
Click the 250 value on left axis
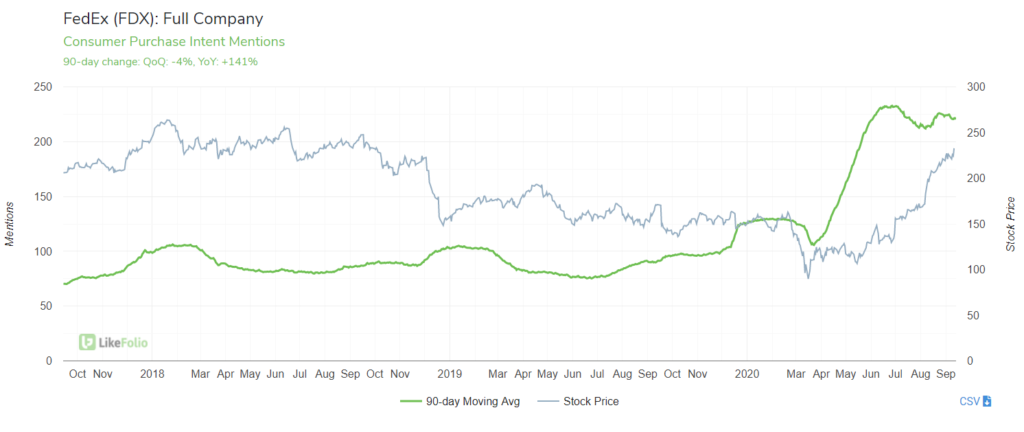coord(44,87)
